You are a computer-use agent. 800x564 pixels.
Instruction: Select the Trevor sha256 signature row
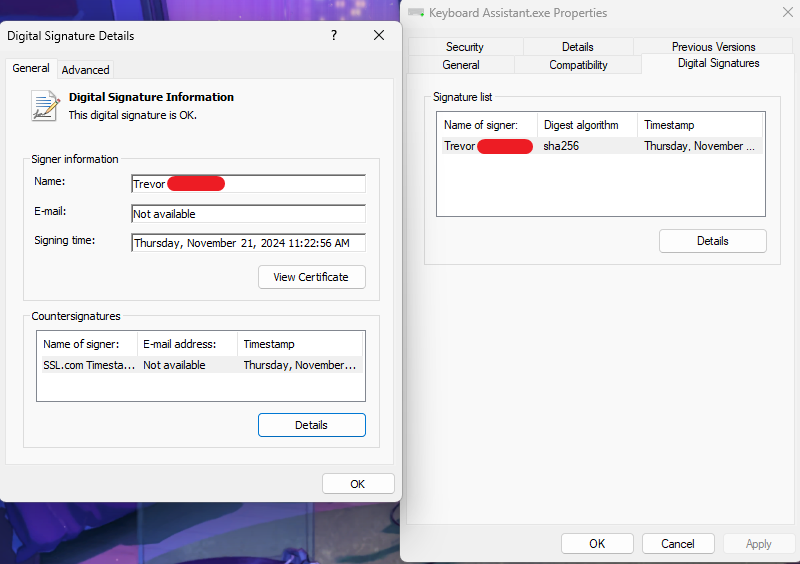point(600,146)
